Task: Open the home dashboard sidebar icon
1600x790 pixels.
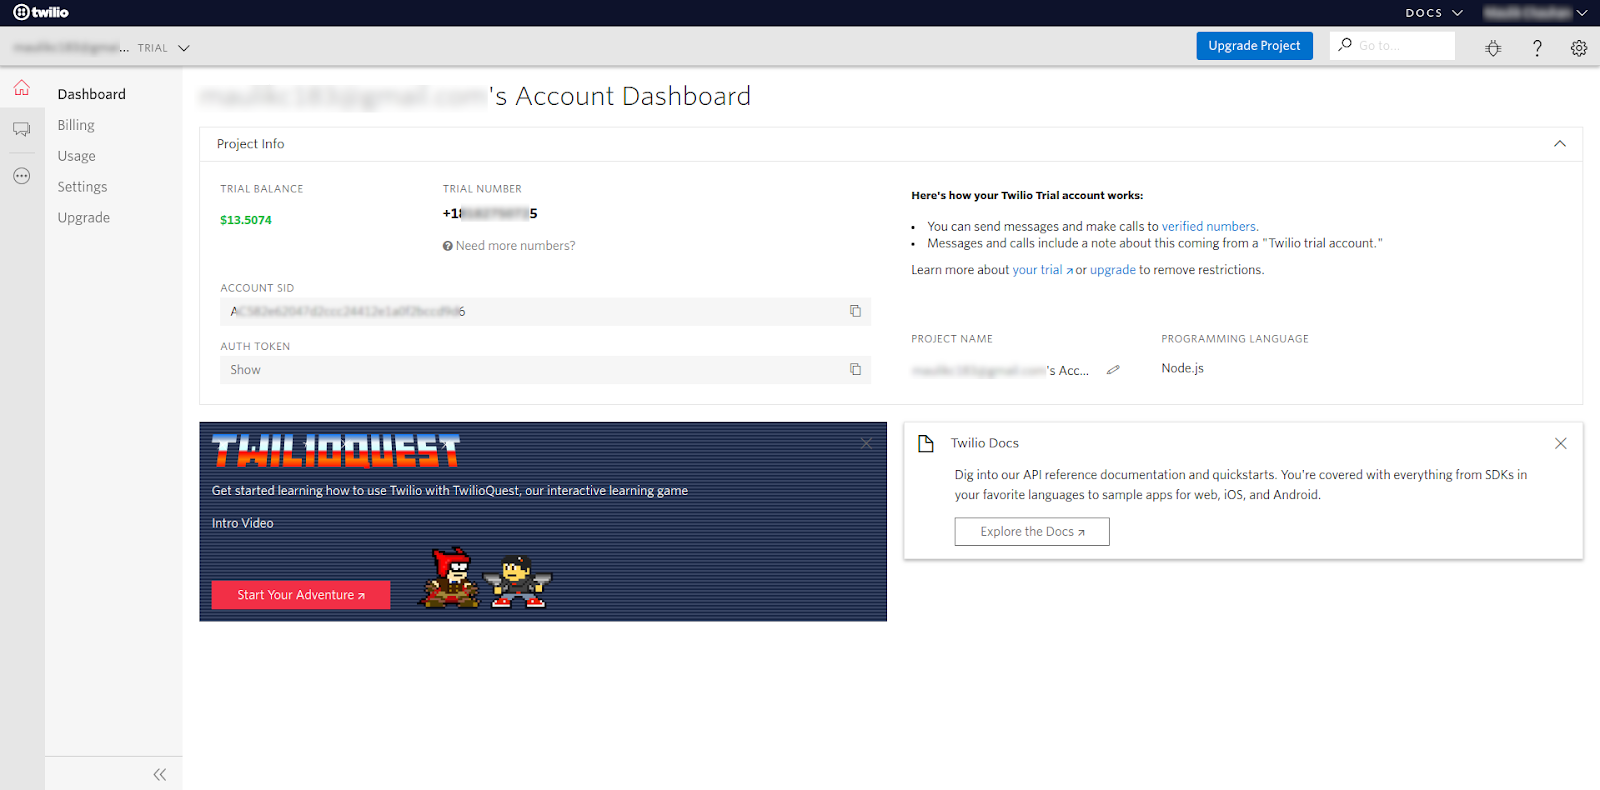Action: coord(22,88)
